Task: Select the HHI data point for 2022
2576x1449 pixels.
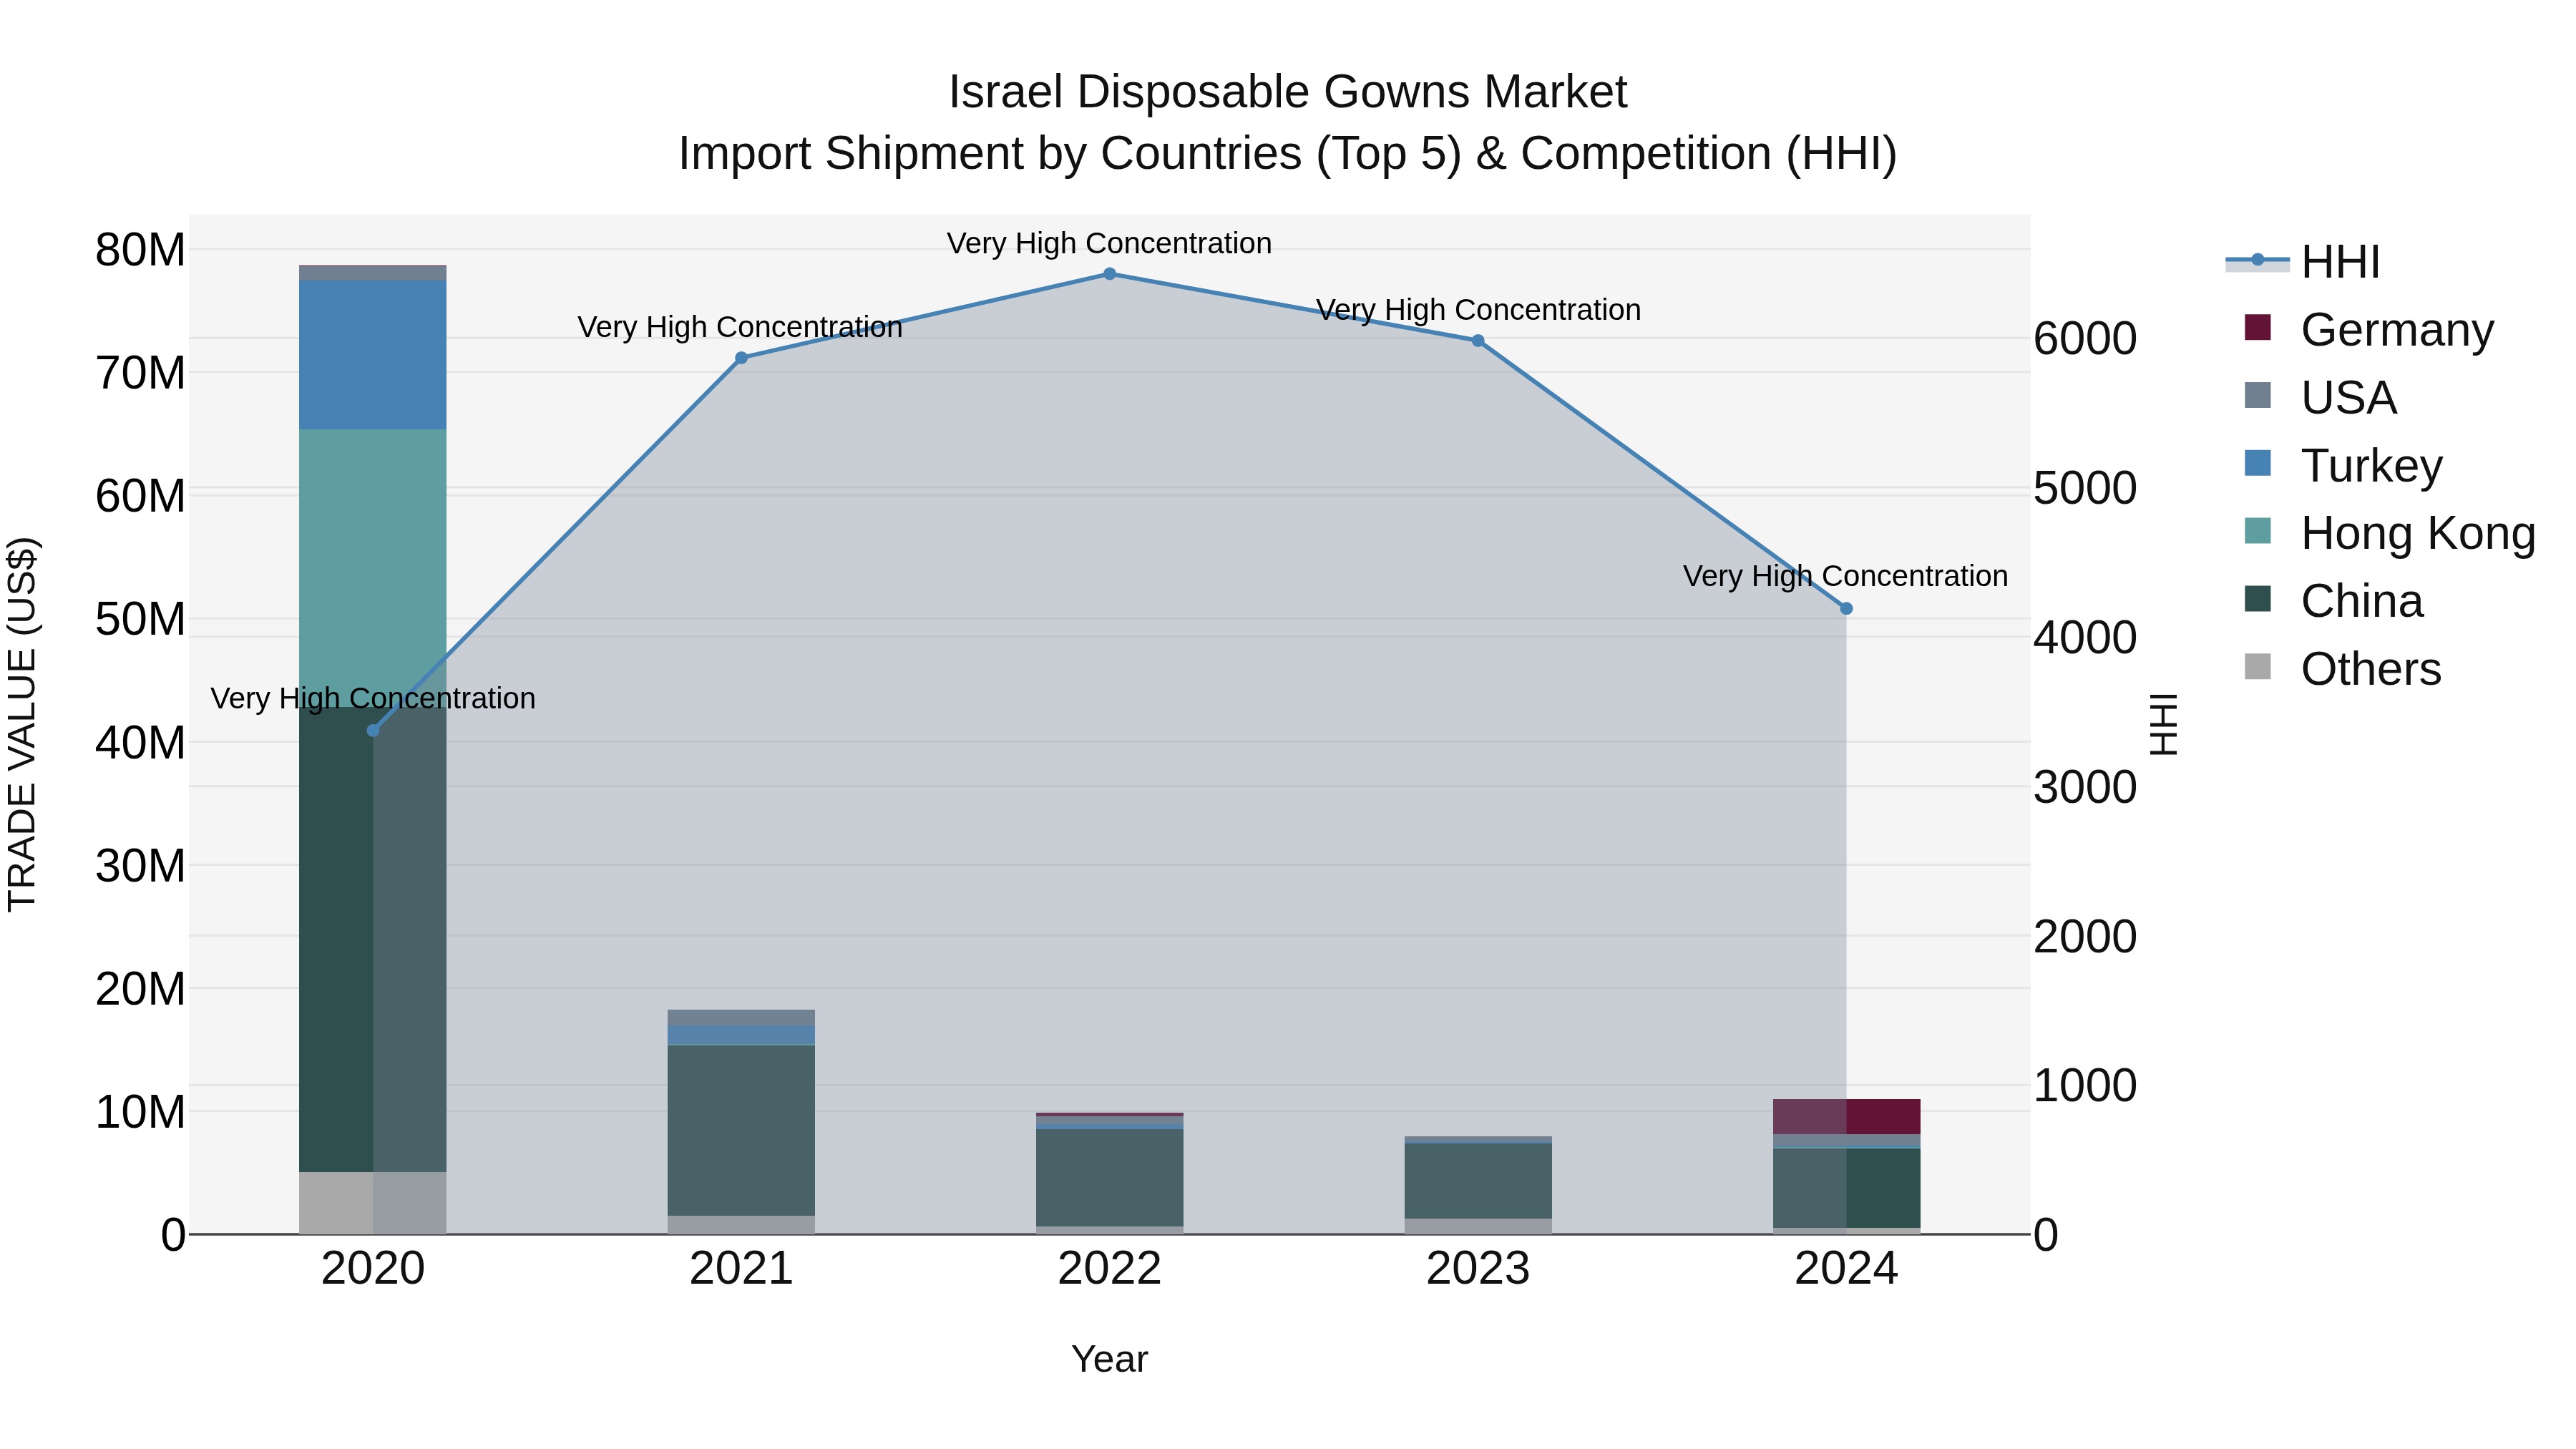Action: point(1109,274)
